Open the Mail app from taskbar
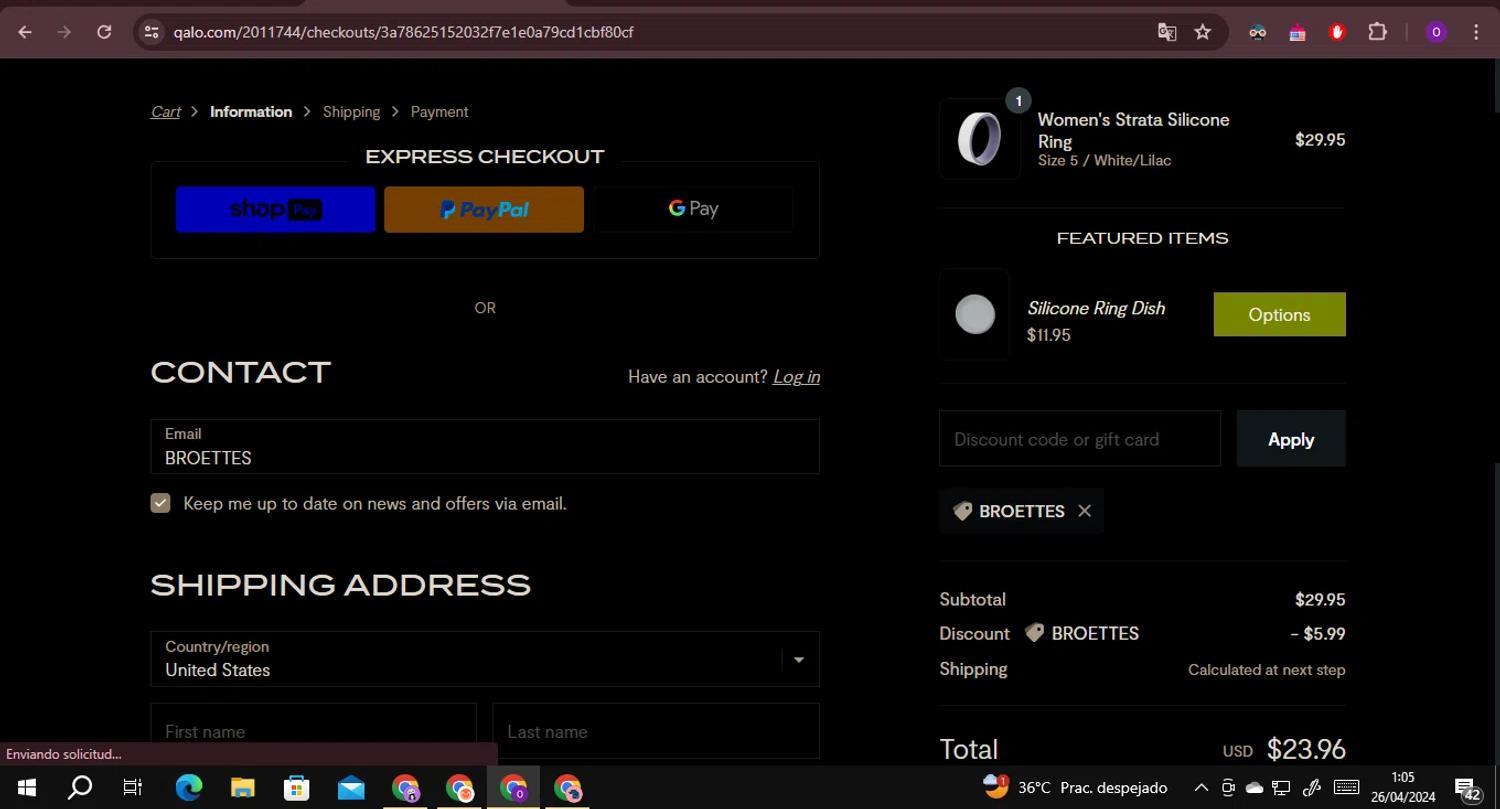 (351, 788)
